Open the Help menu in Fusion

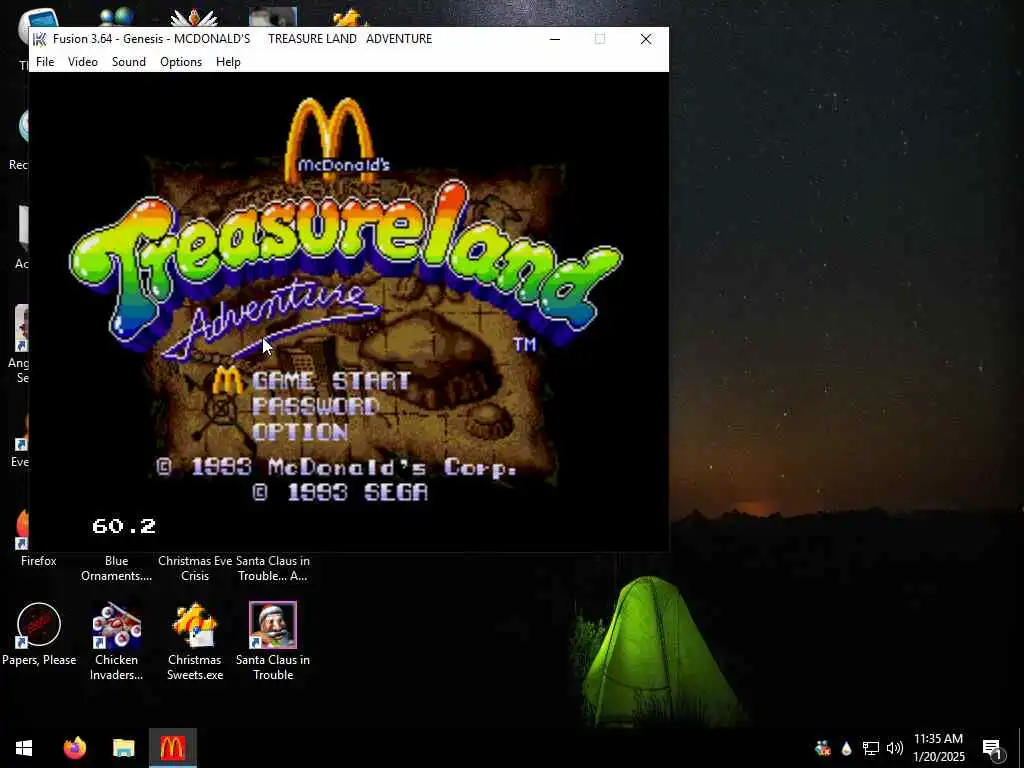(x=229, y=62)
